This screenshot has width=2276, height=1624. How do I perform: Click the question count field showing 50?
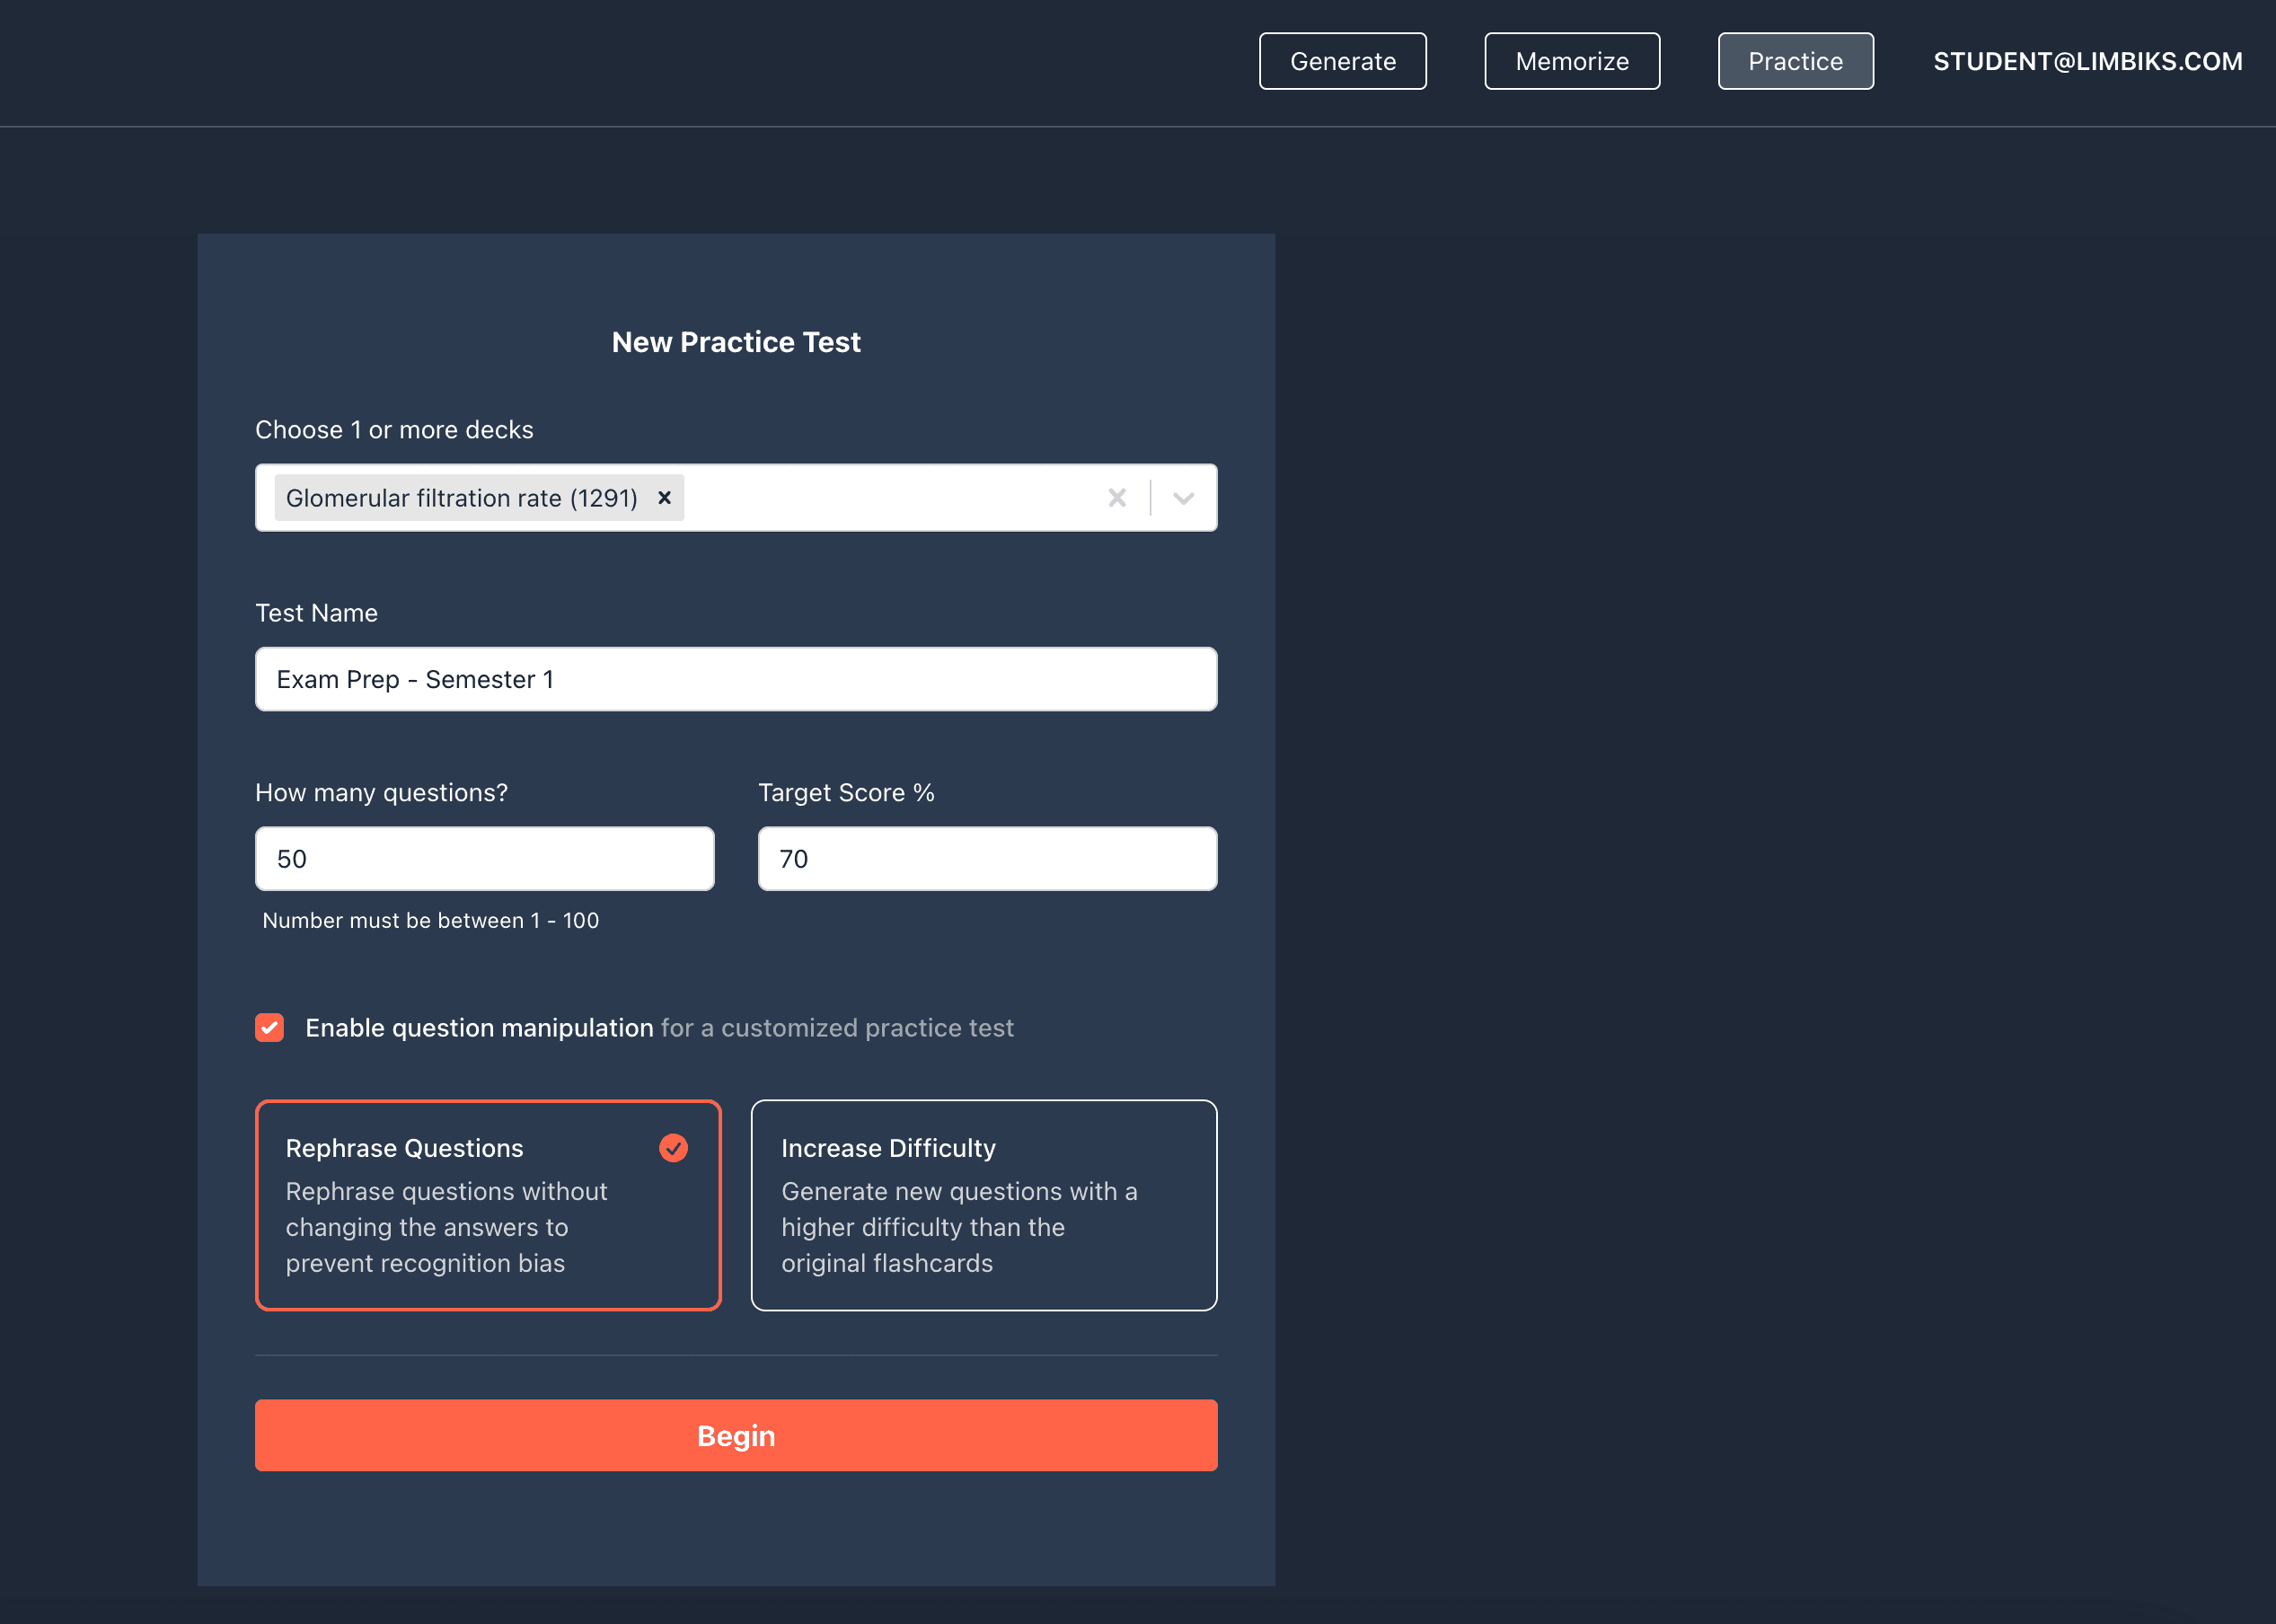pyautogui.click(x=484, y=858)
